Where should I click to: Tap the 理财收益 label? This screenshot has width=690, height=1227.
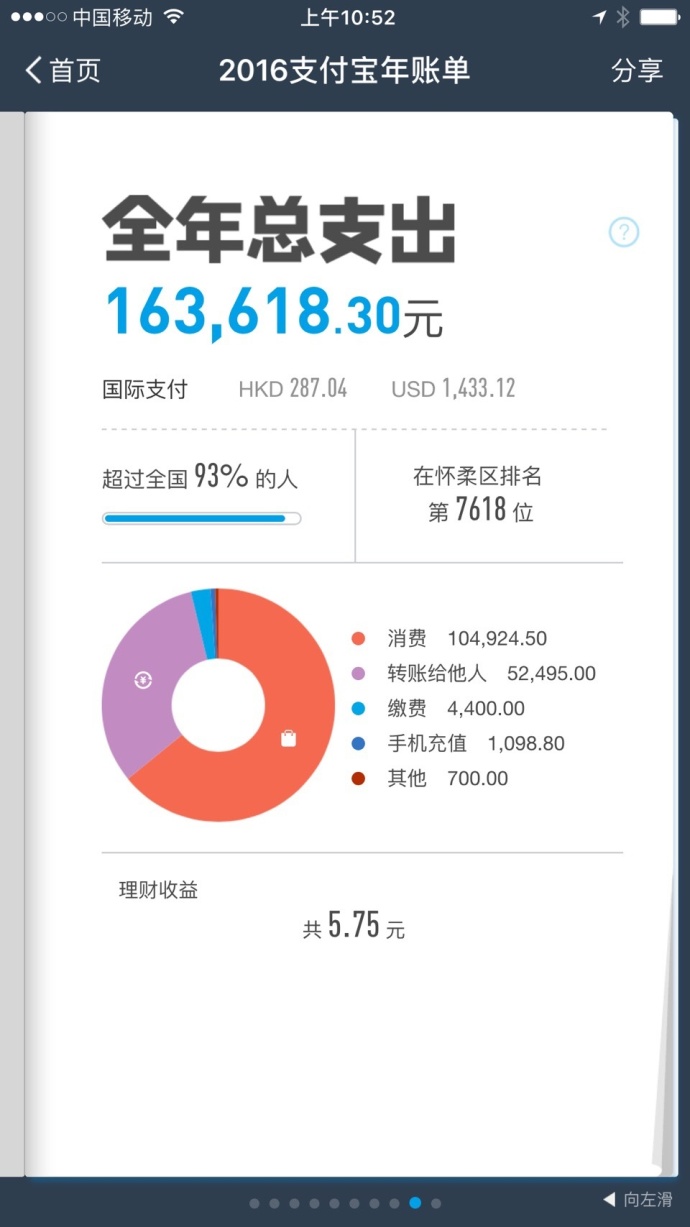pyautogui.click(x=158, y=890)
